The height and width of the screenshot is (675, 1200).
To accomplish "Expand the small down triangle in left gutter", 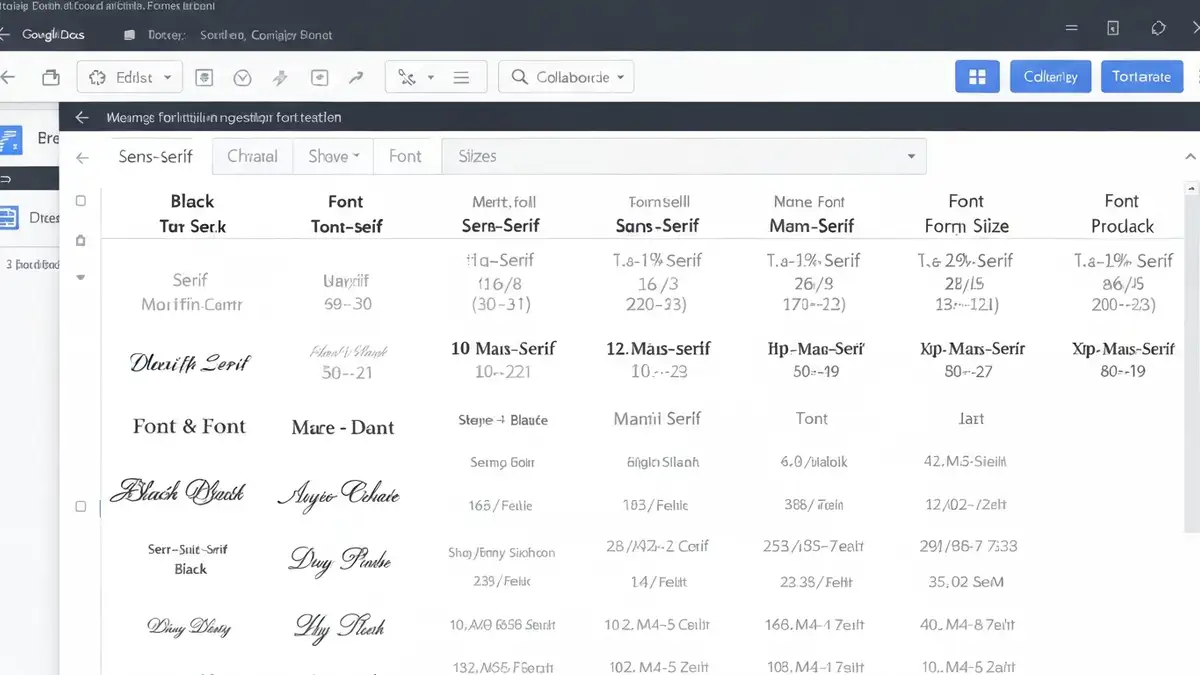I will point(81,277).
